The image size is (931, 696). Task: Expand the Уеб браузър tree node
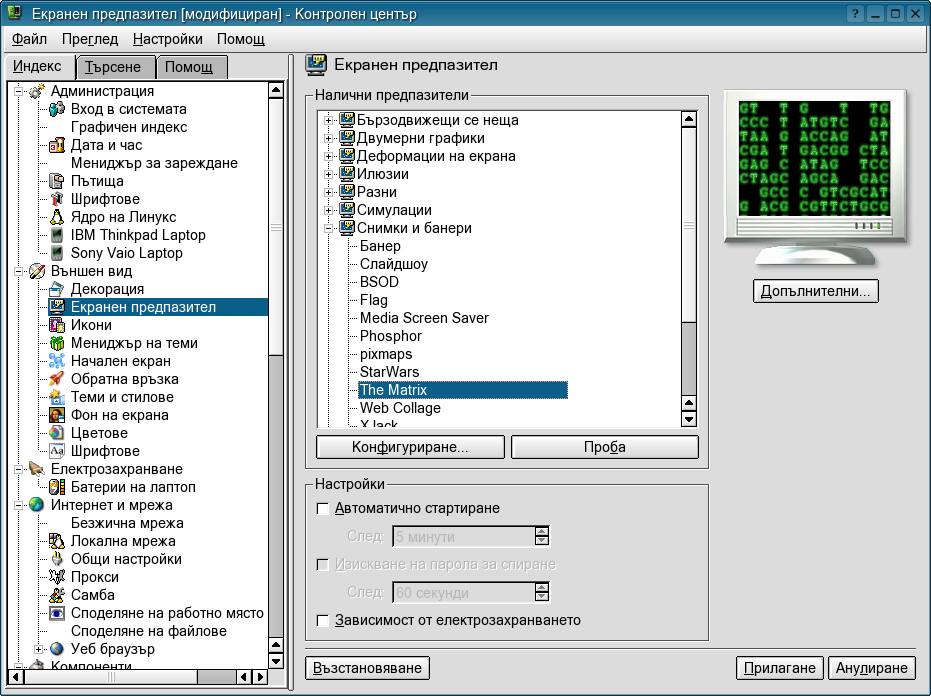coord(39,649)
